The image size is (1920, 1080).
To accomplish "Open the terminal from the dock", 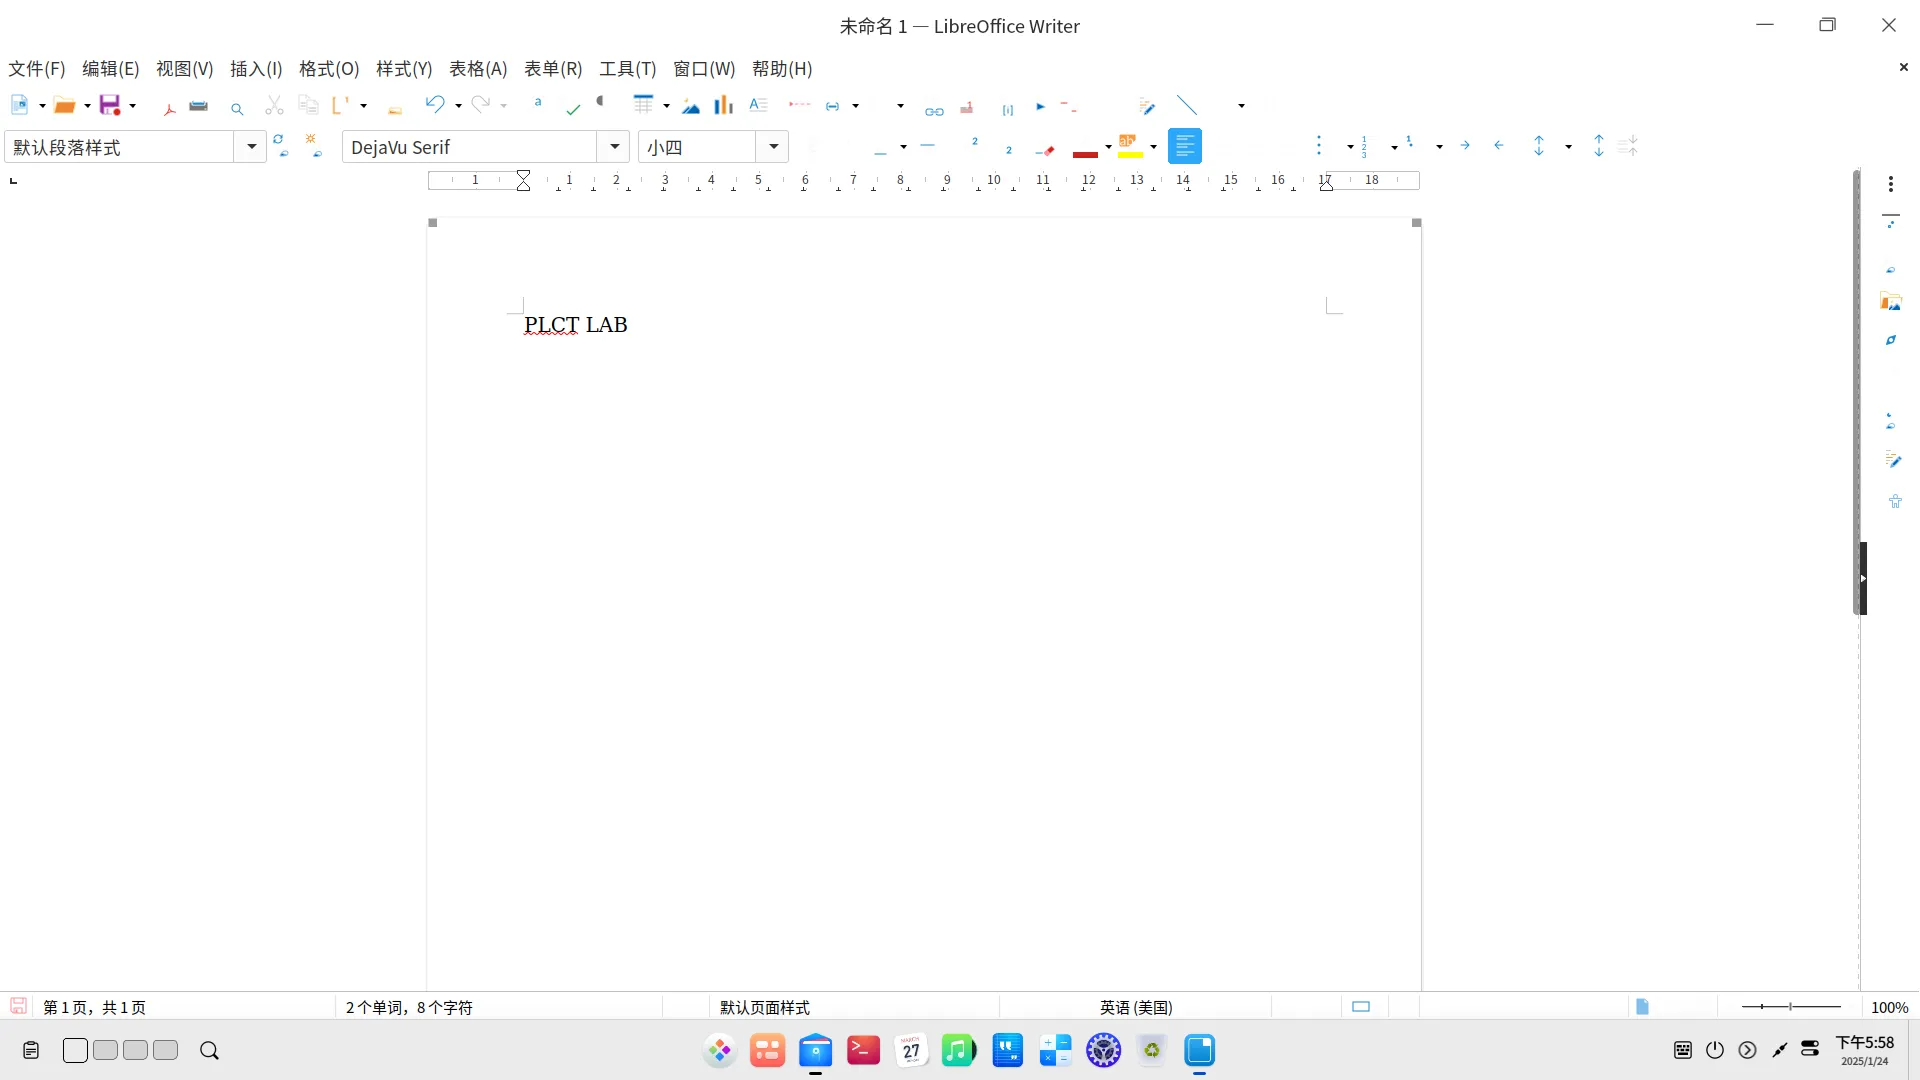I will [x=863, y=1050].
